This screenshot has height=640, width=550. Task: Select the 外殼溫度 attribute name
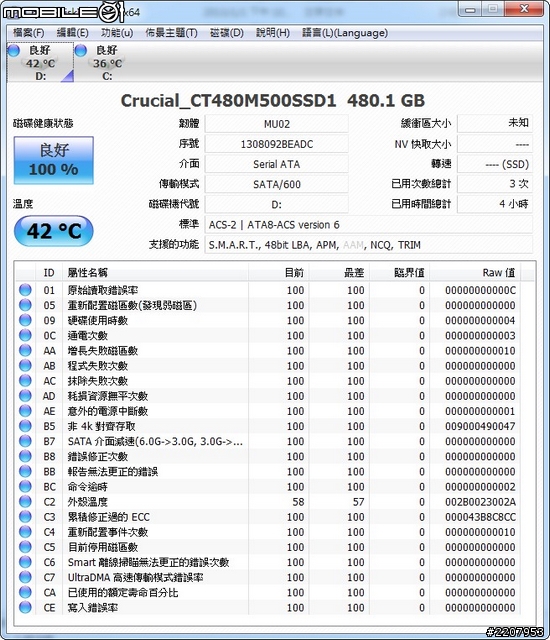tap(88, 502)
